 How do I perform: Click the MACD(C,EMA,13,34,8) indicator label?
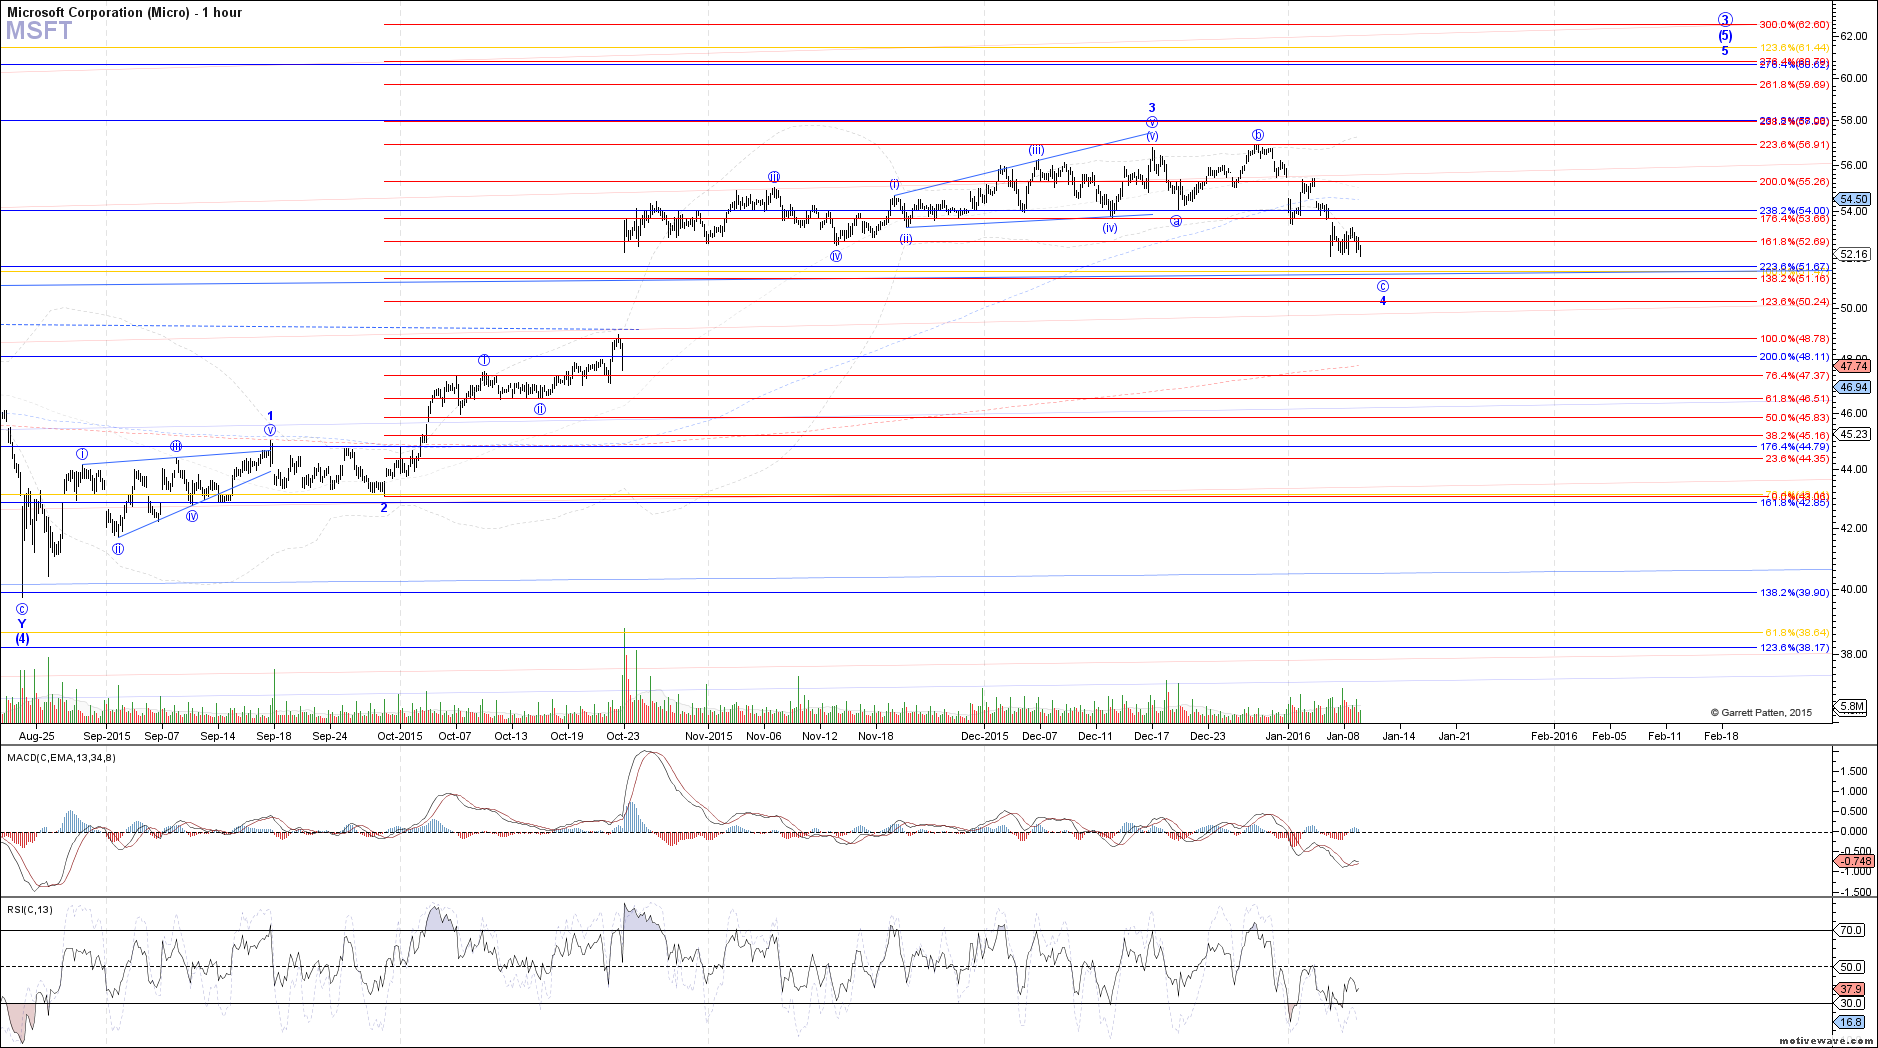(61, 758)
